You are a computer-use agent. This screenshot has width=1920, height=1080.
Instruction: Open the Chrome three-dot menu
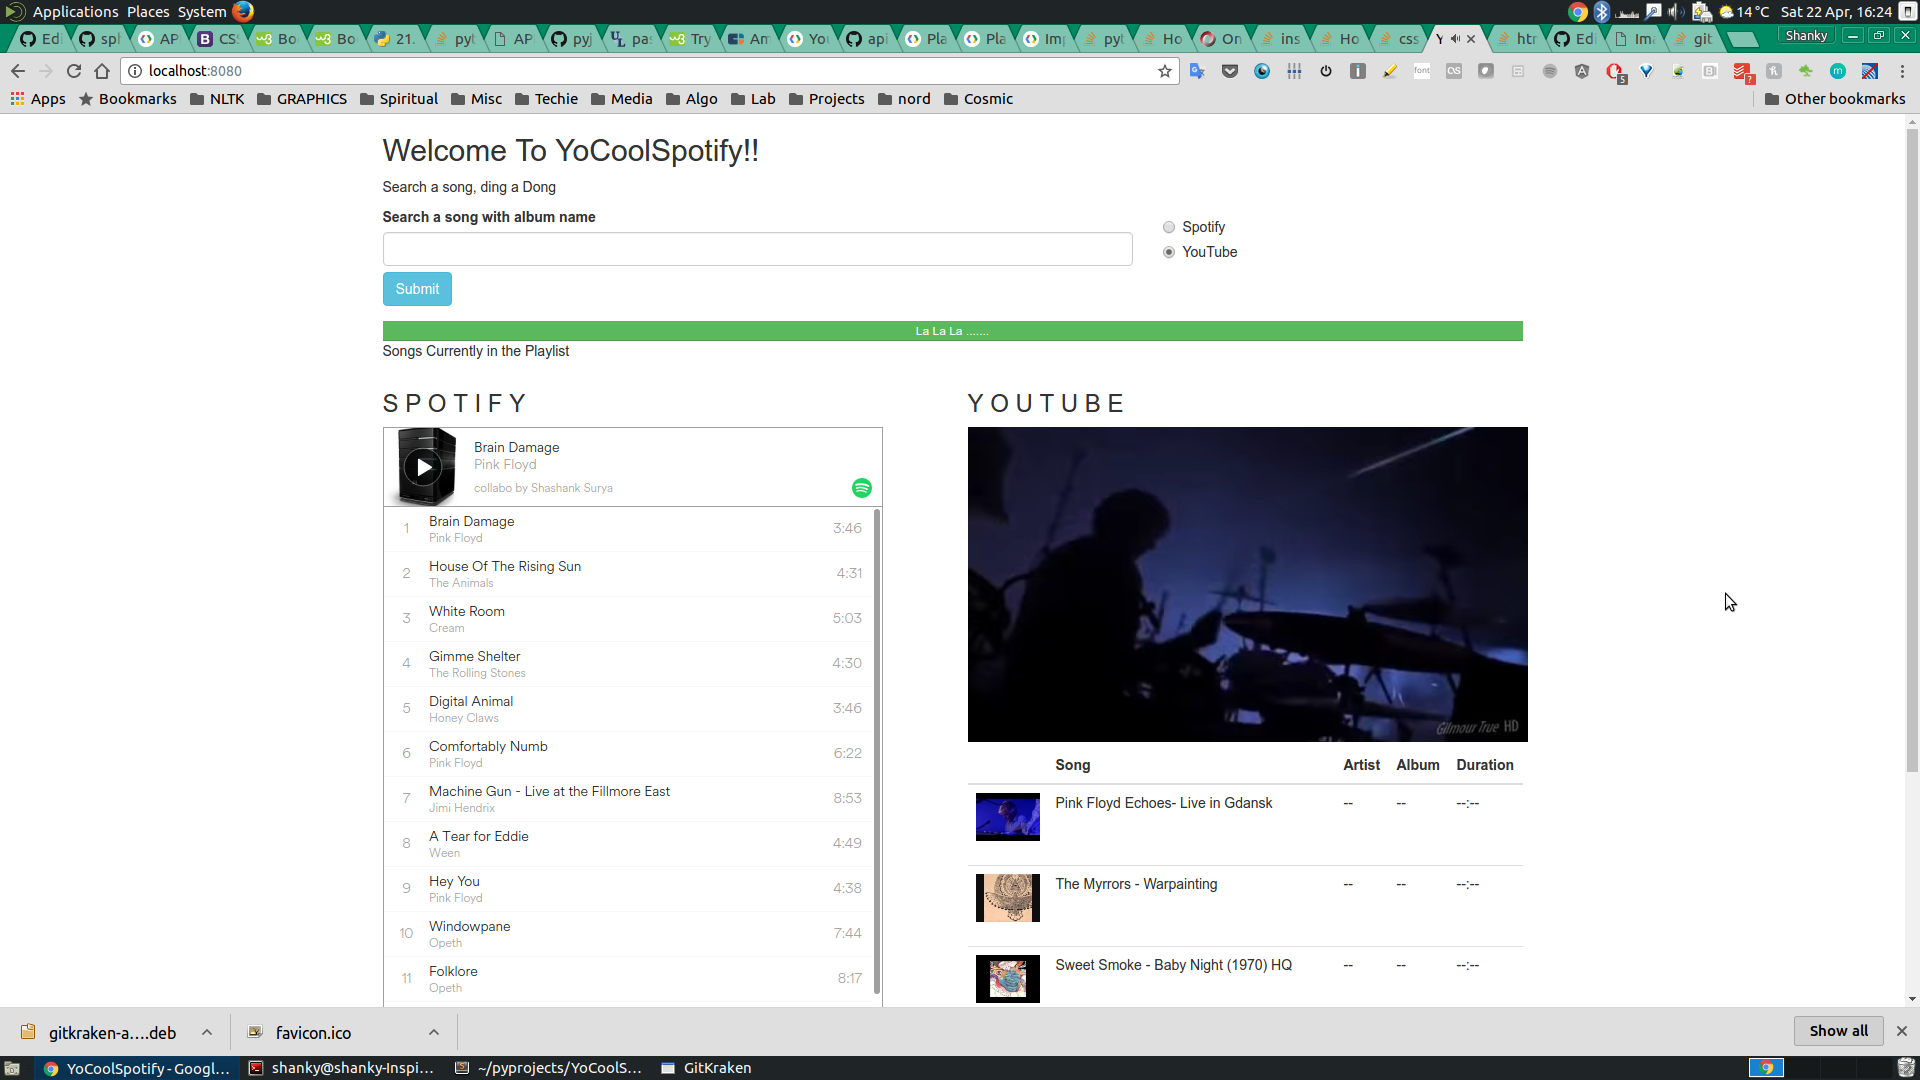tap(1902, 71)
